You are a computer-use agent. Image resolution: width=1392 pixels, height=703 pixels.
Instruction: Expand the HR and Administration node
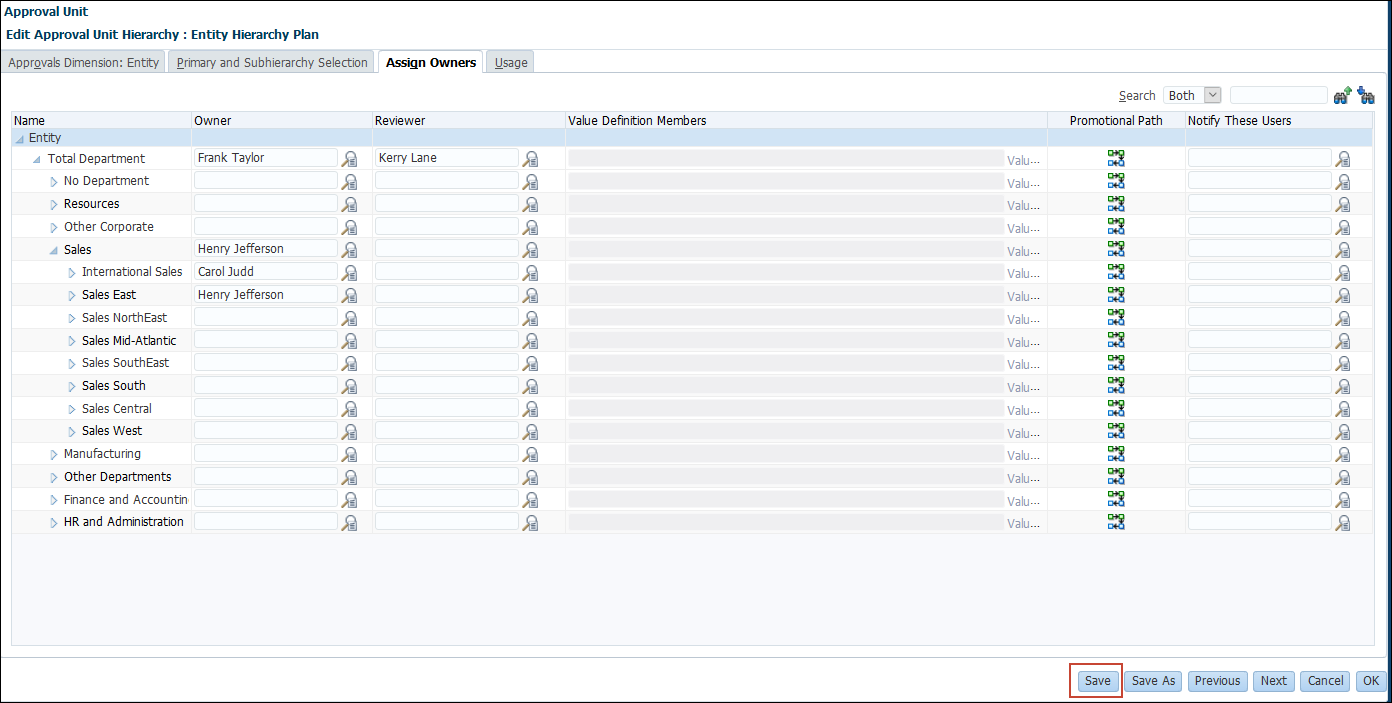pyautogui.click(x=54, y=523)
